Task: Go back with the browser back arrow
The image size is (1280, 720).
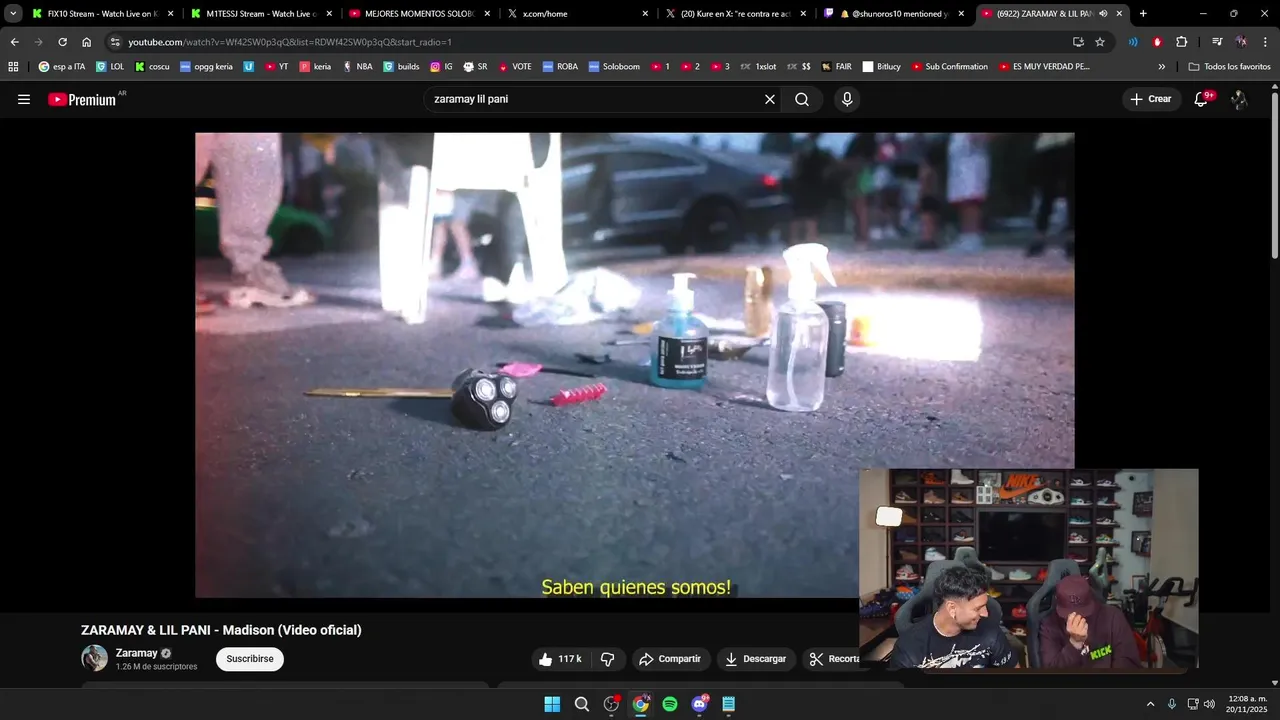Action: coord(14,42)
